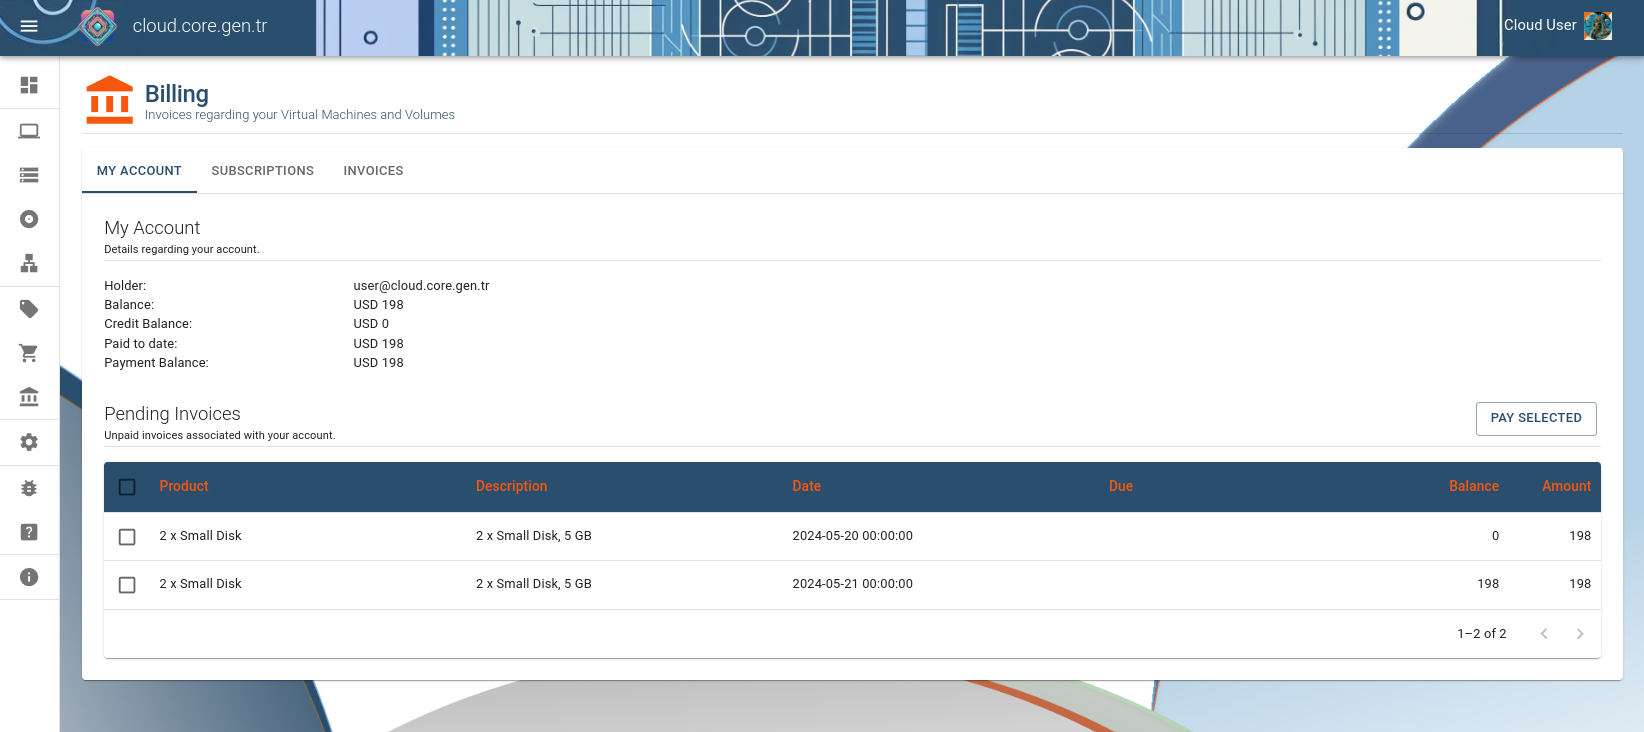Screen dimensions: 1644x732
Task: Switch to the Subscriptions tab
Action: point(263,171)
